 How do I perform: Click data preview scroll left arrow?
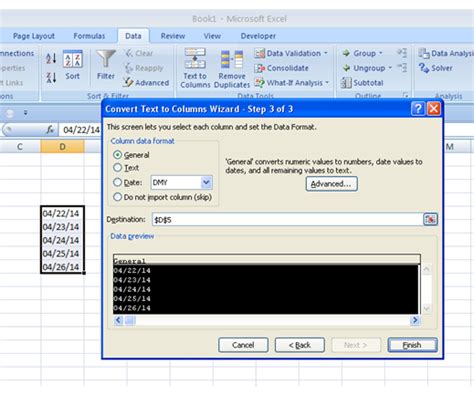pyautogui.click(x=118, y=320)
